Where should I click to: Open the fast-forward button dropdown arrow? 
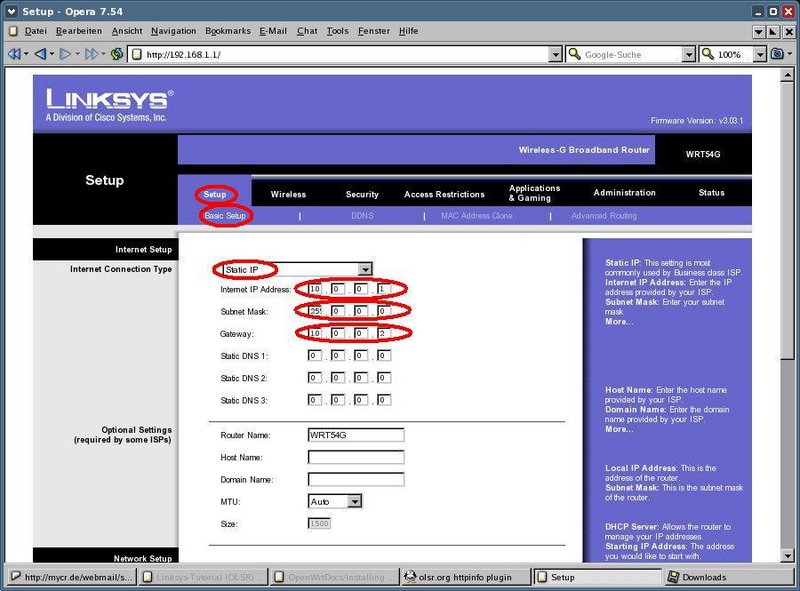pyautogui.click(x=103, y=54)
